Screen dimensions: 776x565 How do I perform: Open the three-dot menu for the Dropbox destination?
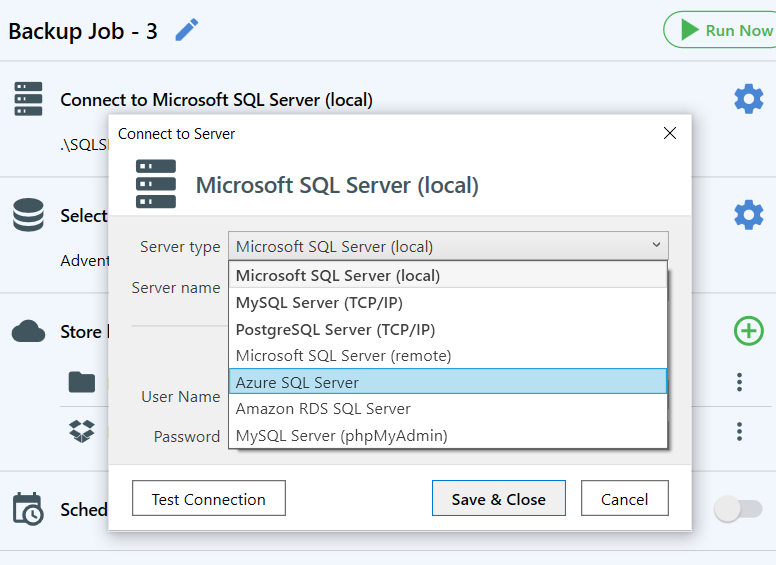(x=739, y=431)
